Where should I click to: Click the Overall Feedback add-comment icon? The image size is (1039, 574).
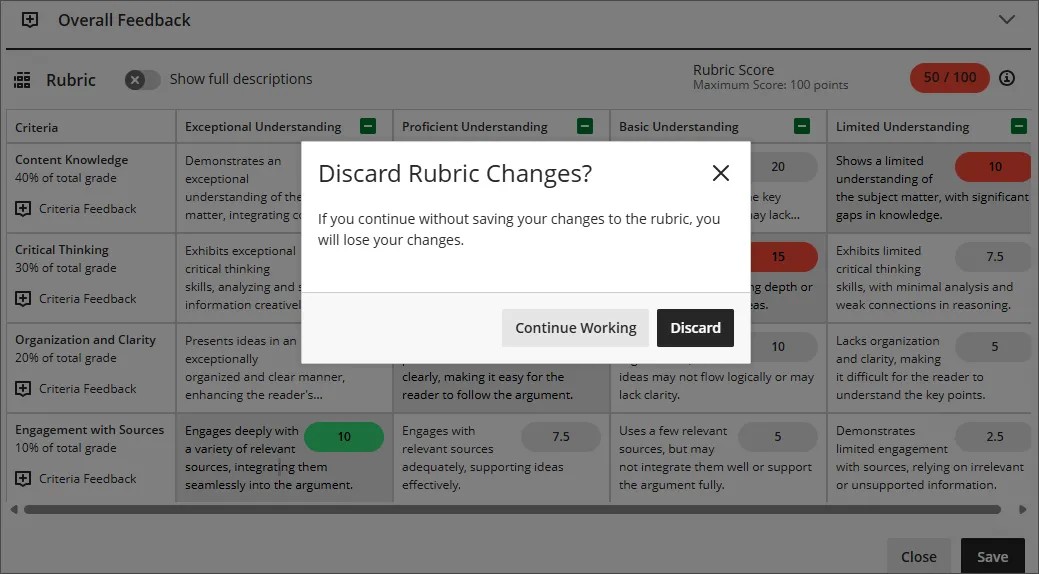tap(30, 20)
